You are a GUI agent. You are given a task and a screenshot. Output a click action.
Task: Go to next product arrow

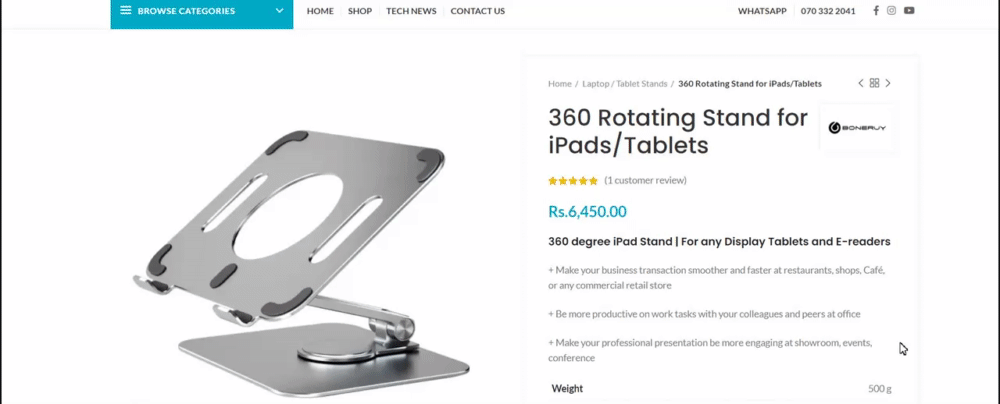click(888, 83)
